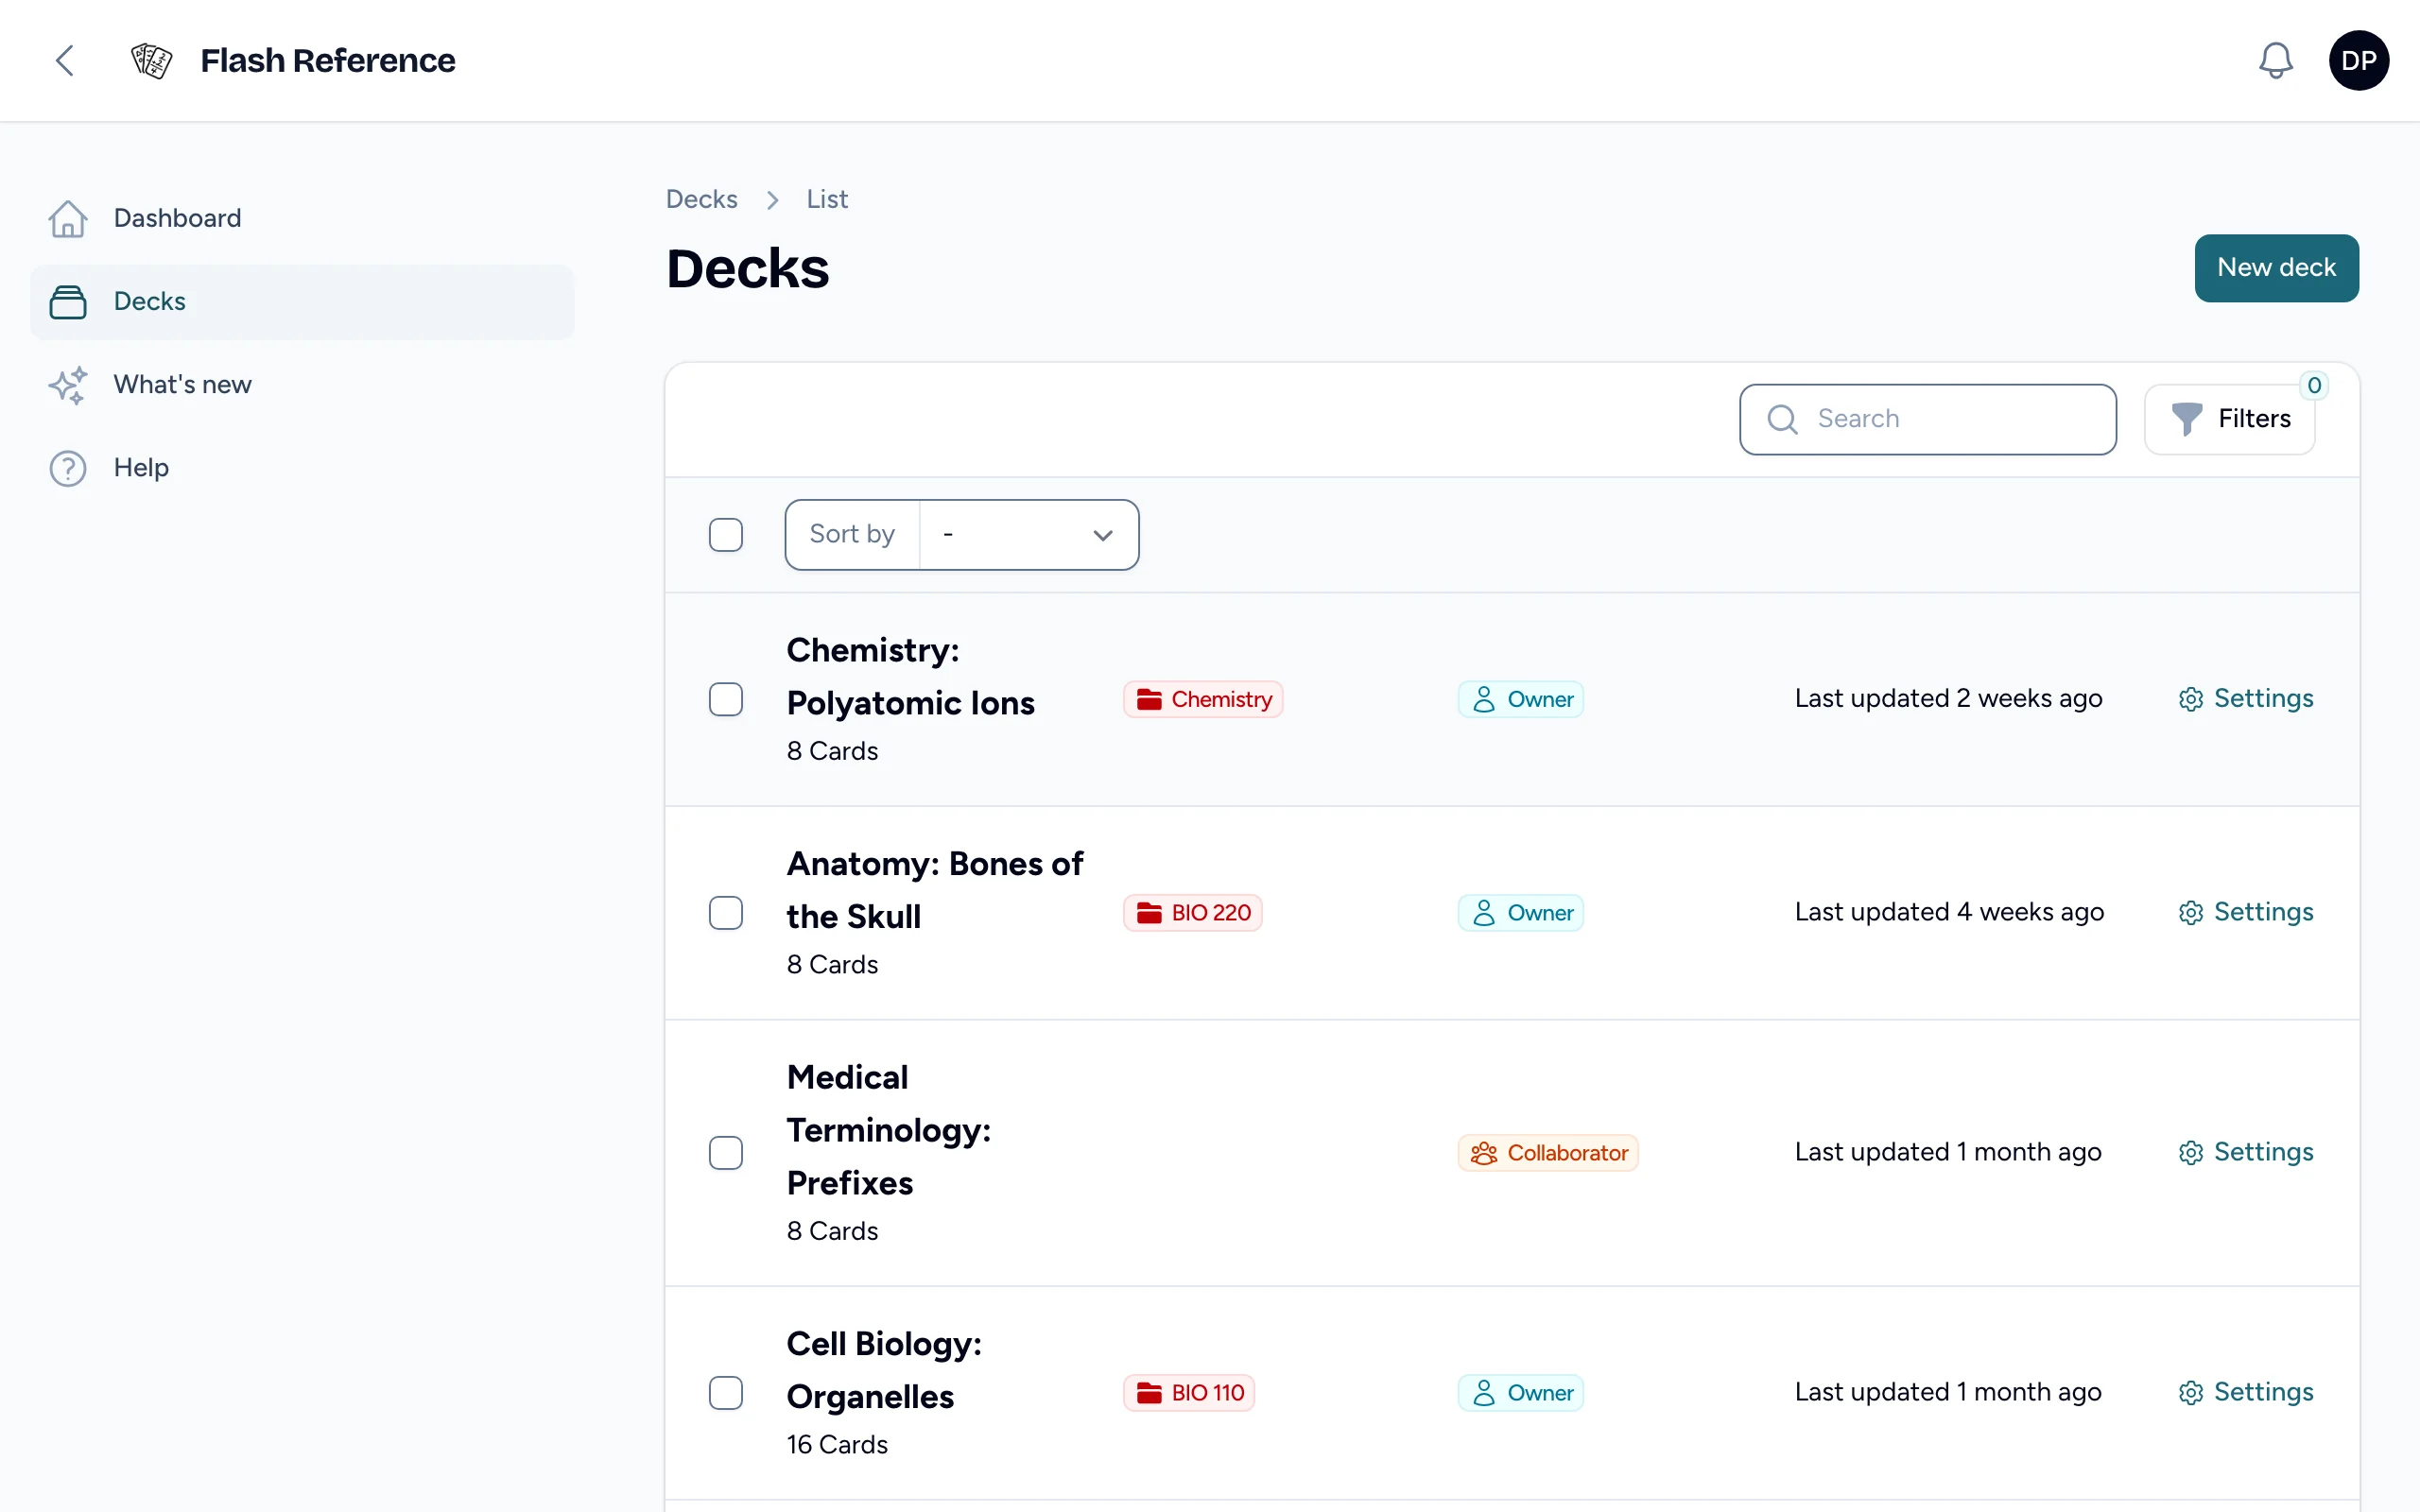Click the Flash Reference title

click(328, 61)
